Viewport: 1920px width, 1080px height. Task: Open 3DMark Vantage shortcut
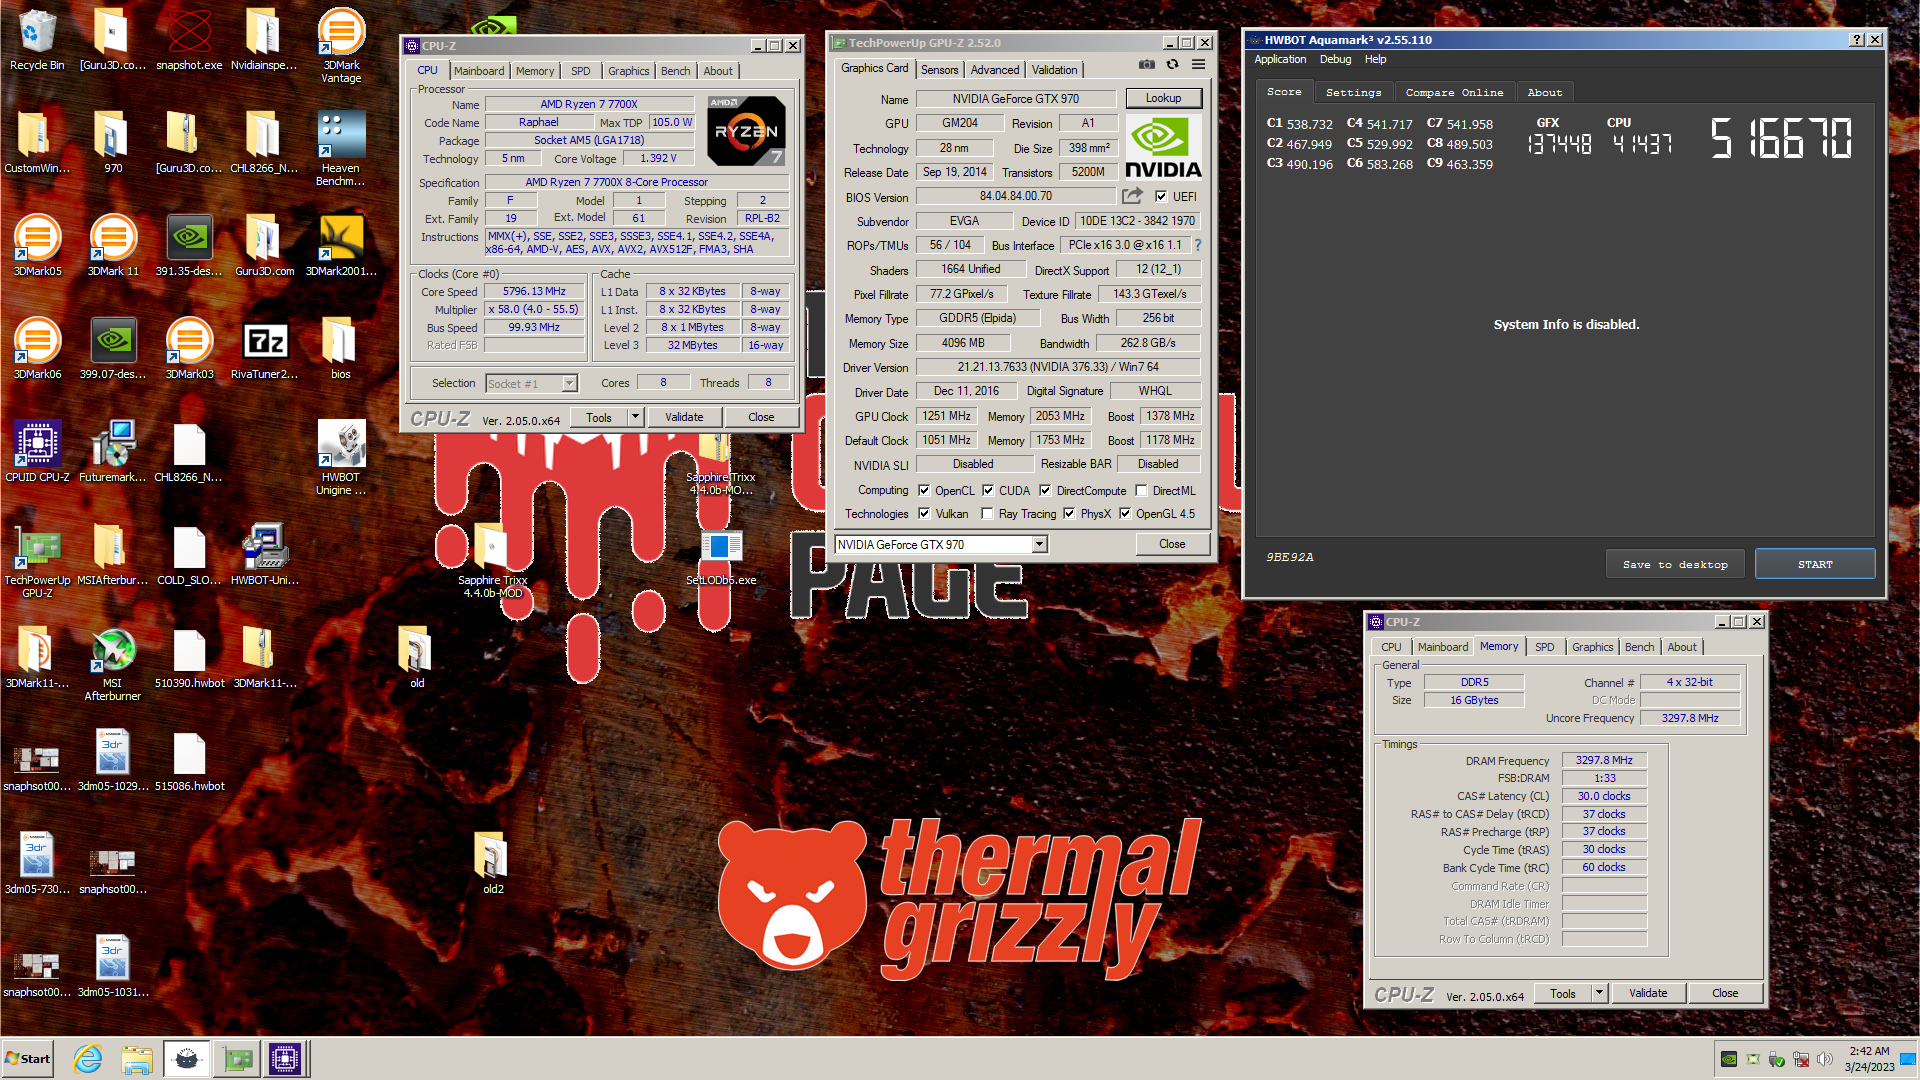point(341,45)
